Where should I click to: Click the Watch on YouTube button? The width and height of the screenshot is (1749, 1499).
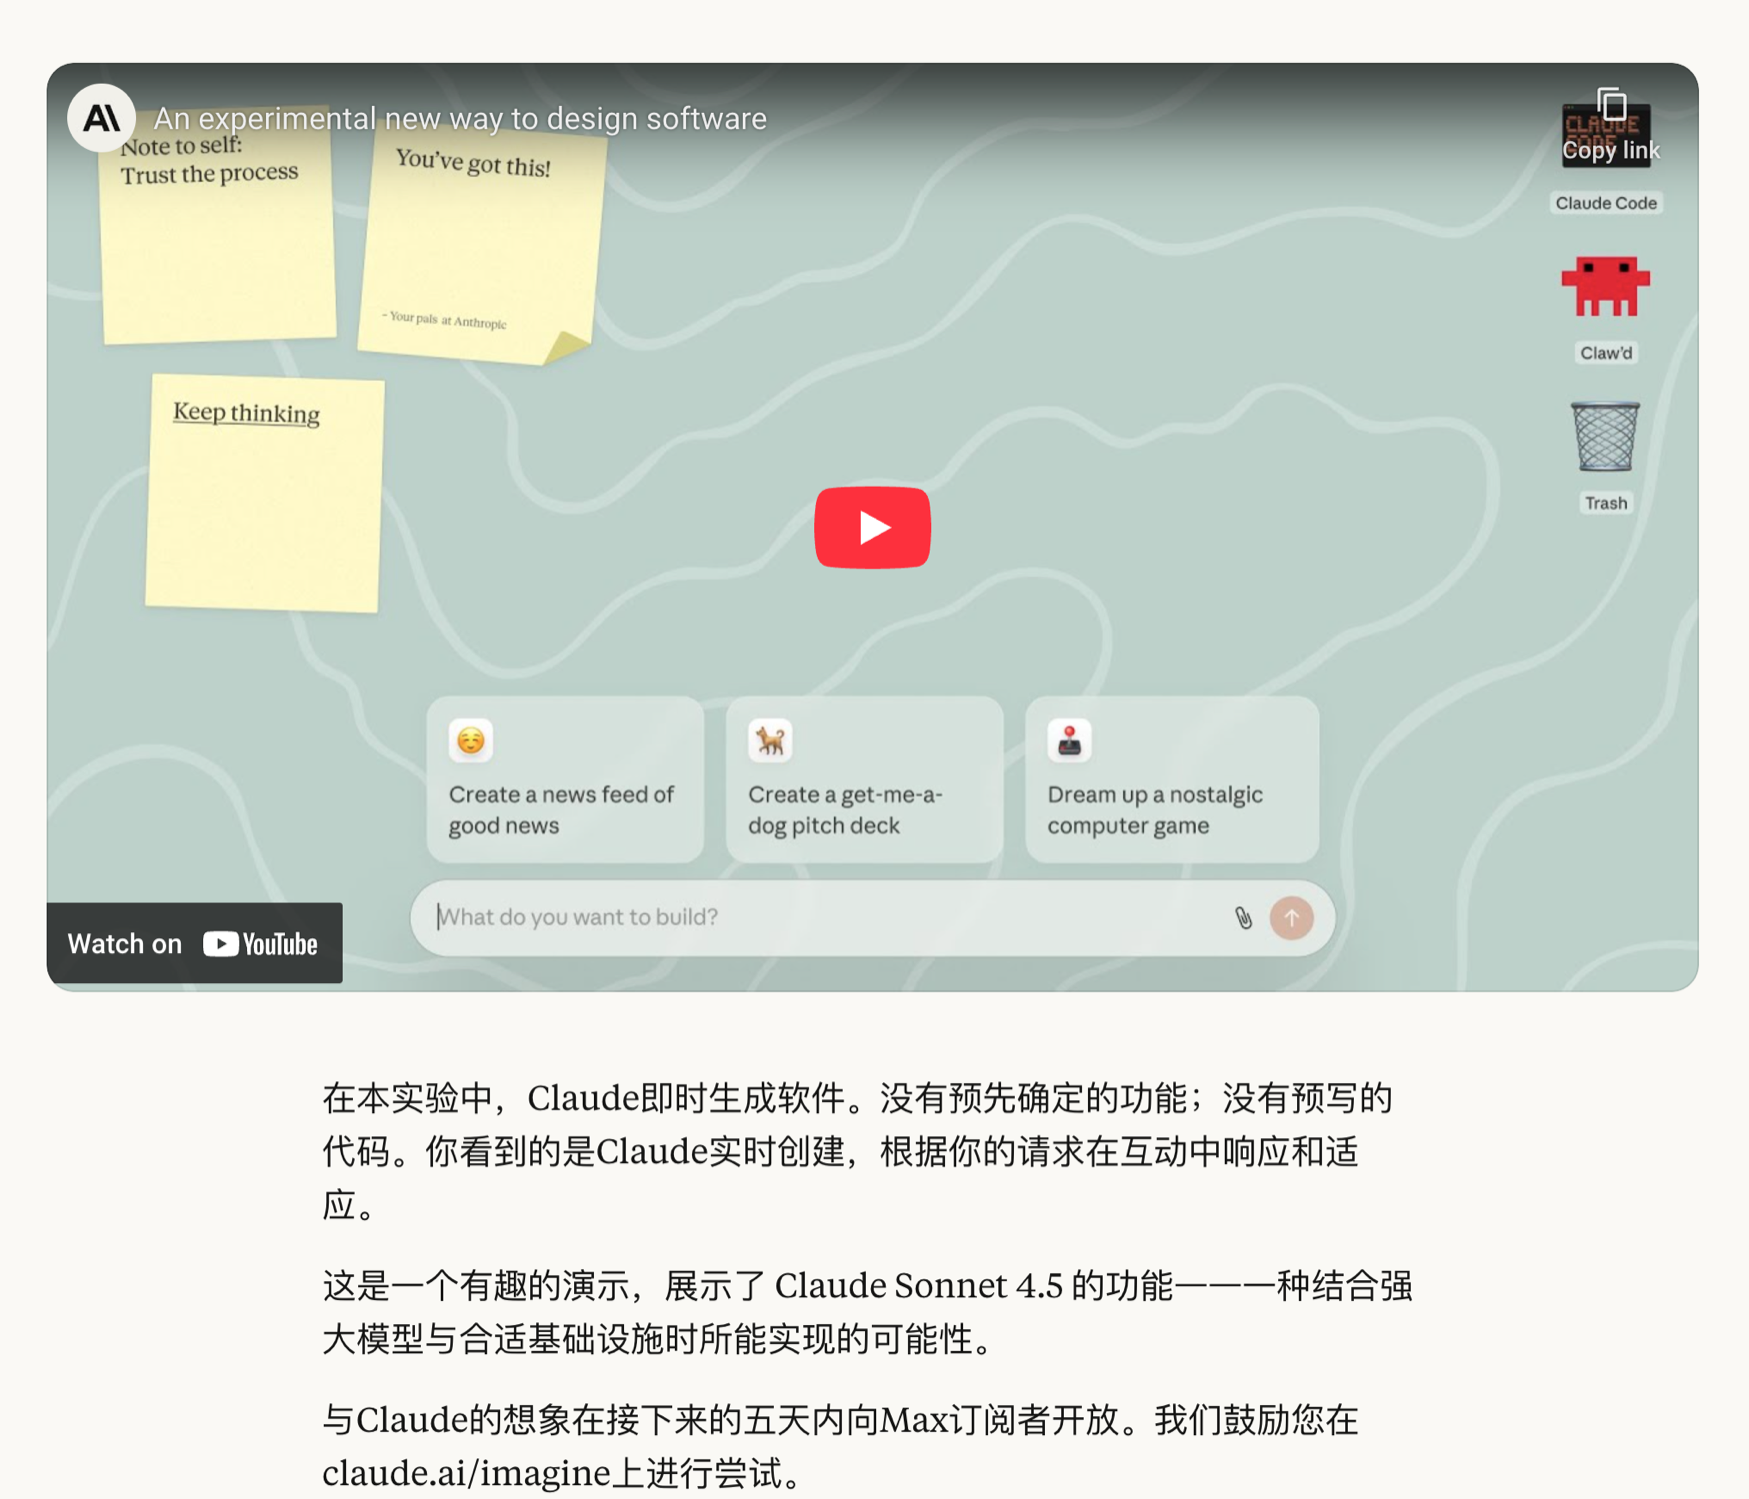pos(194,943)
